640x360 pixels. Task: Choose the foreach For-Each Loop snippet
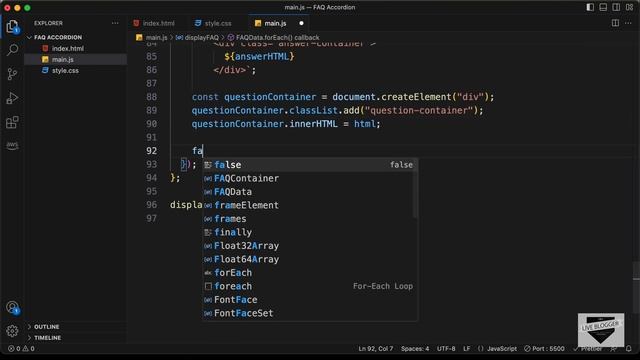(310, 286)
